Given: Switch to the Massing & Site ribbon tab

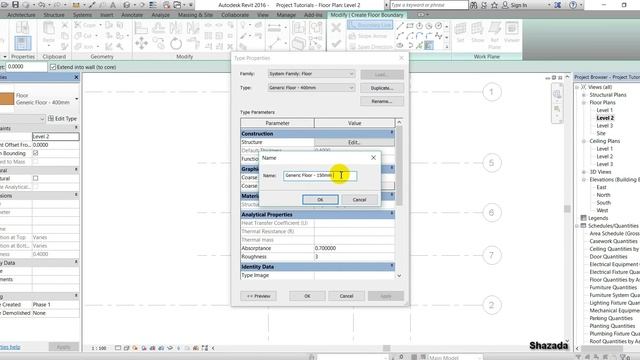Looking at the screenshot, I should coord(196,15).
